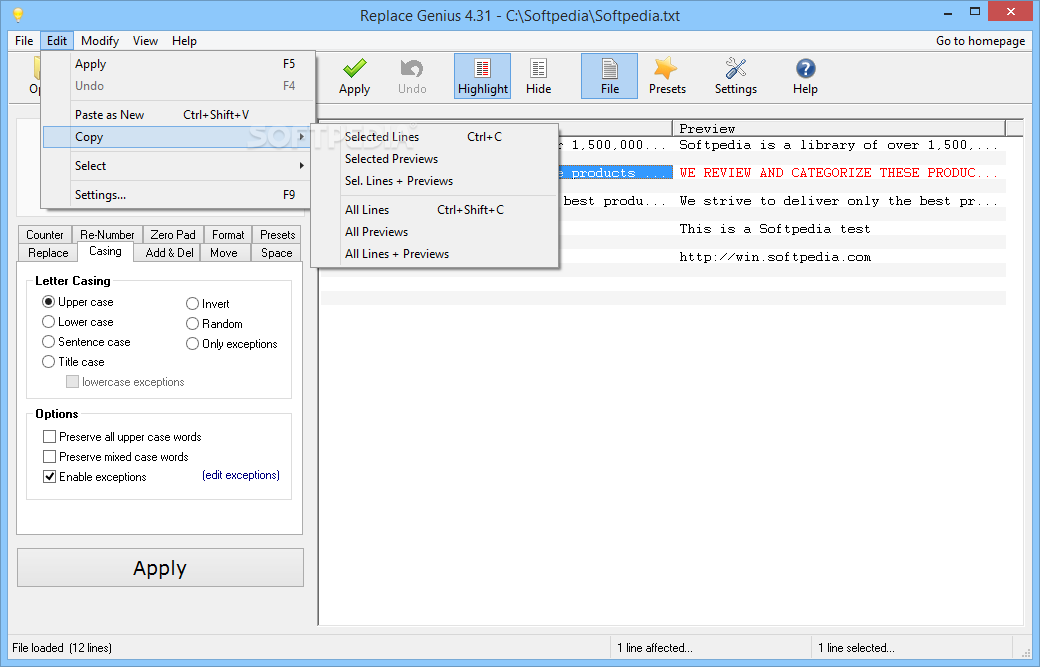Enable Preserve mixed case words
Viewport: 1040px width, 667px height.
tap(49, 456)
